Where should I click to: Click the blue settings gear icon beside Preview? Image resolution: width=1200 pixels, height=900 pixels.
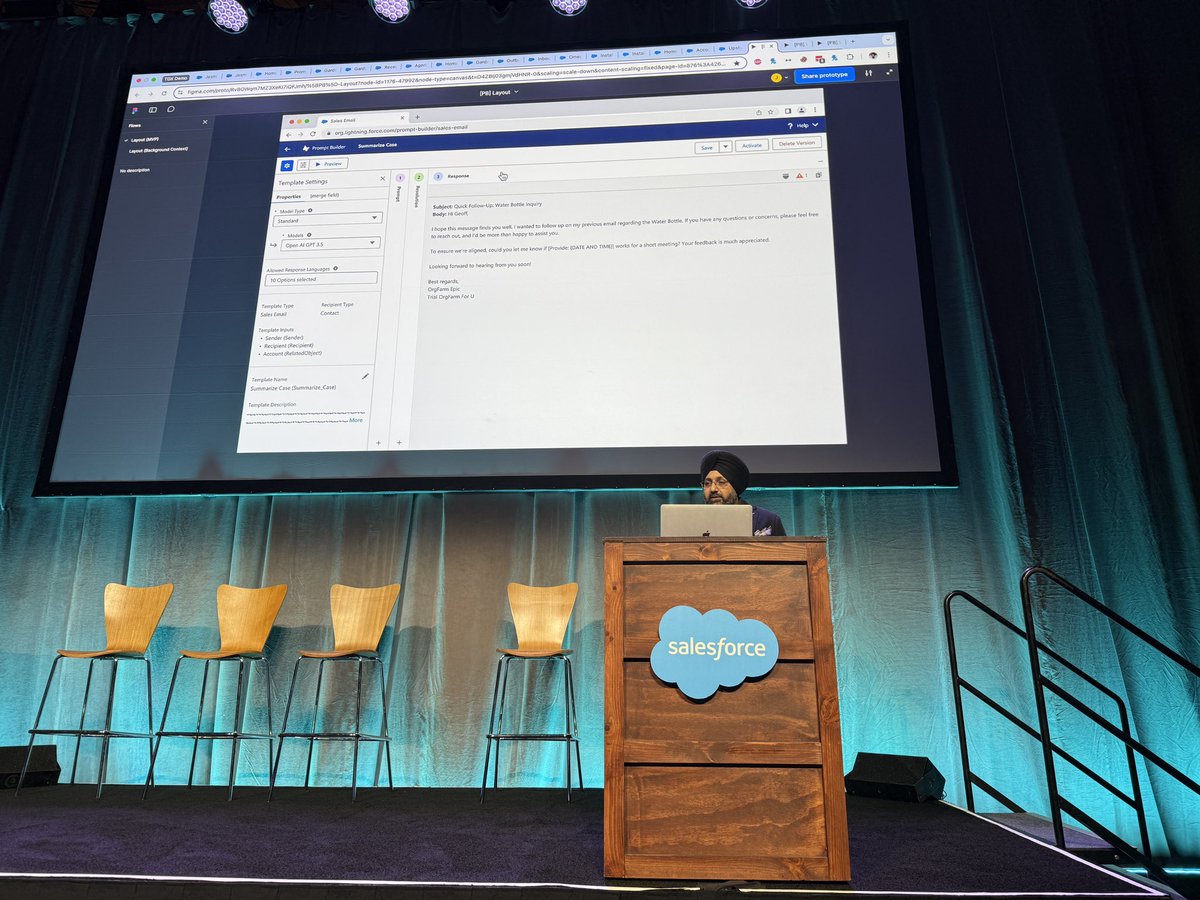(x=287, y=165)
